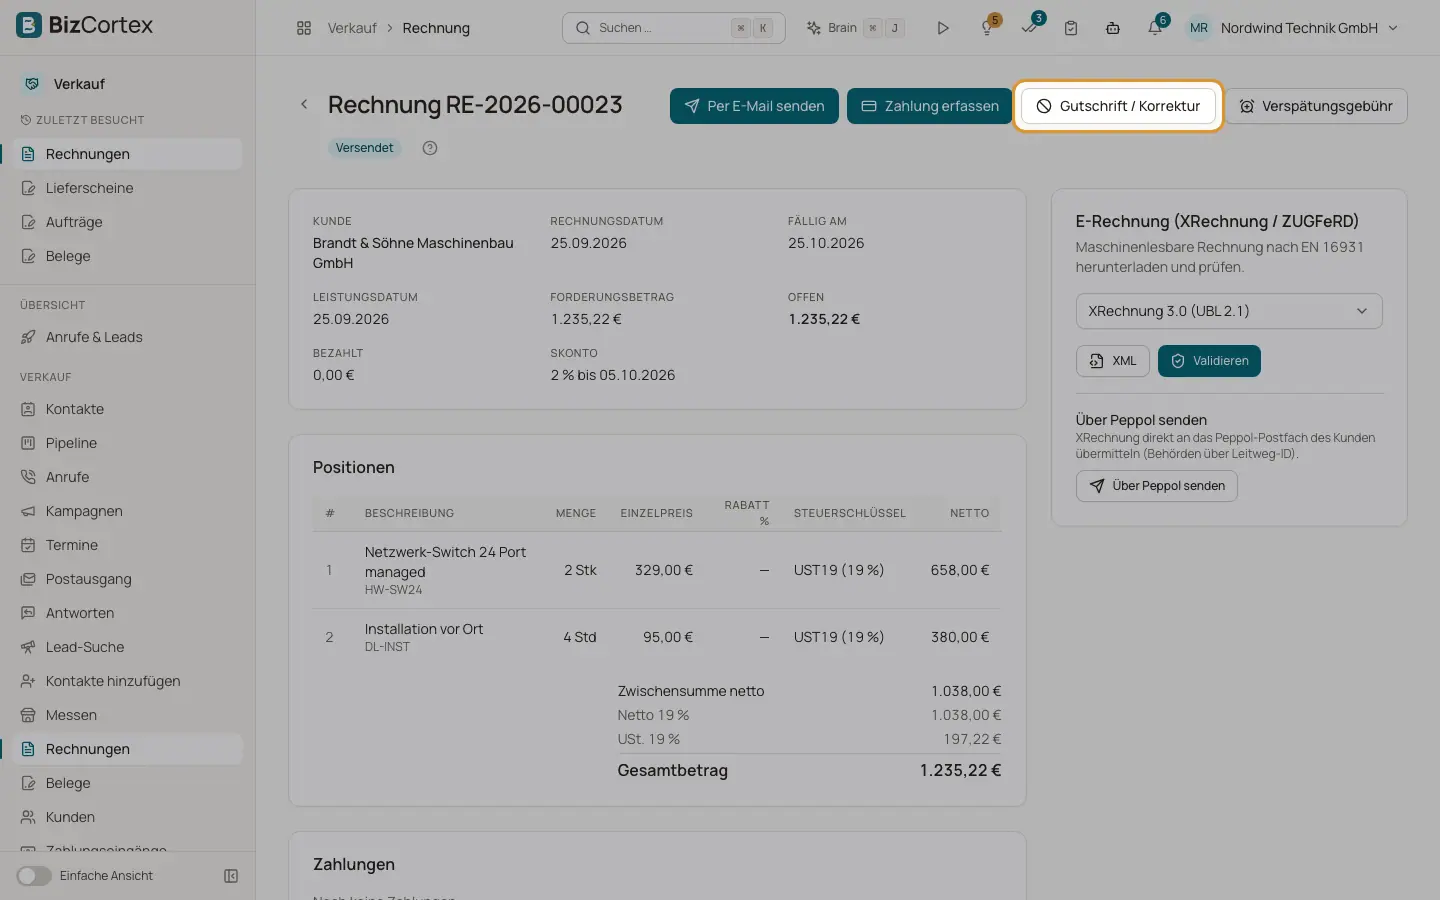Open the lightbulb suggestions with badge 5
The width and height of the screenshot is (1440, 900).
coord(988,28)
